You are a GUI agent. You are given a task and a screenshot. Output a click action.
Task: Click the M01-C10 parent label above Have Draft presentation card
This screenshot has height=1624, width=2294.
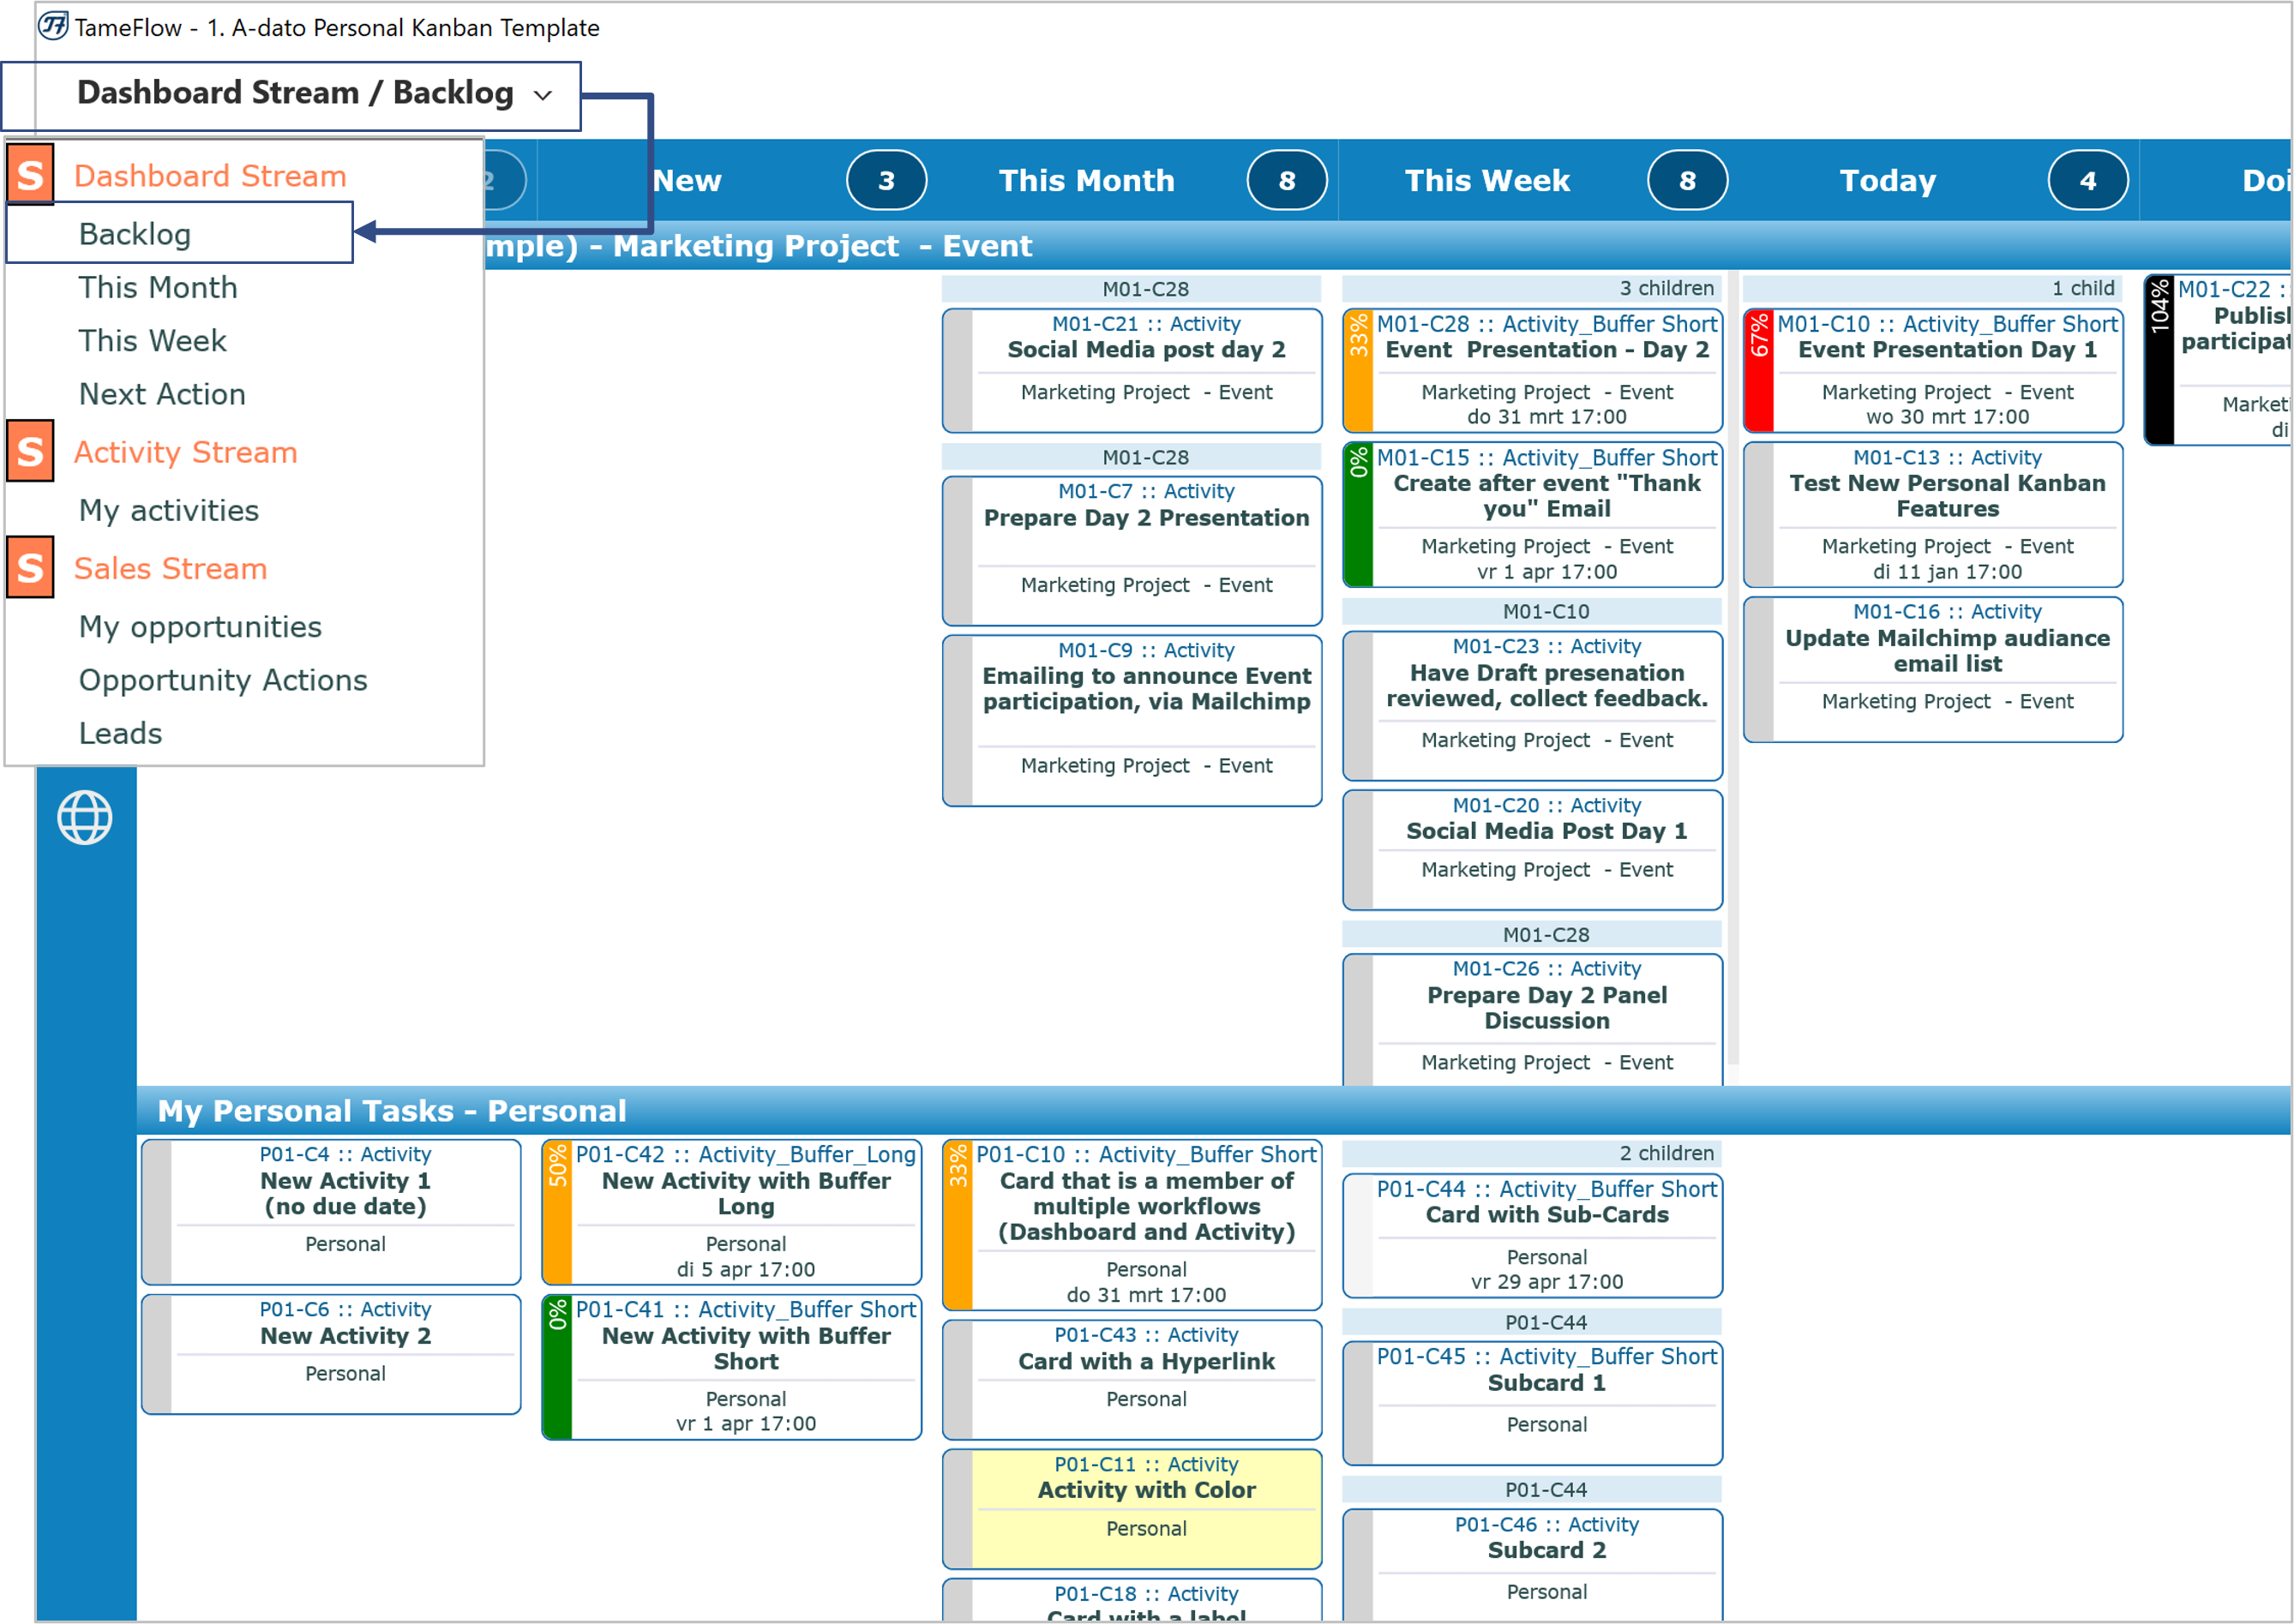tap(1532, 611)
